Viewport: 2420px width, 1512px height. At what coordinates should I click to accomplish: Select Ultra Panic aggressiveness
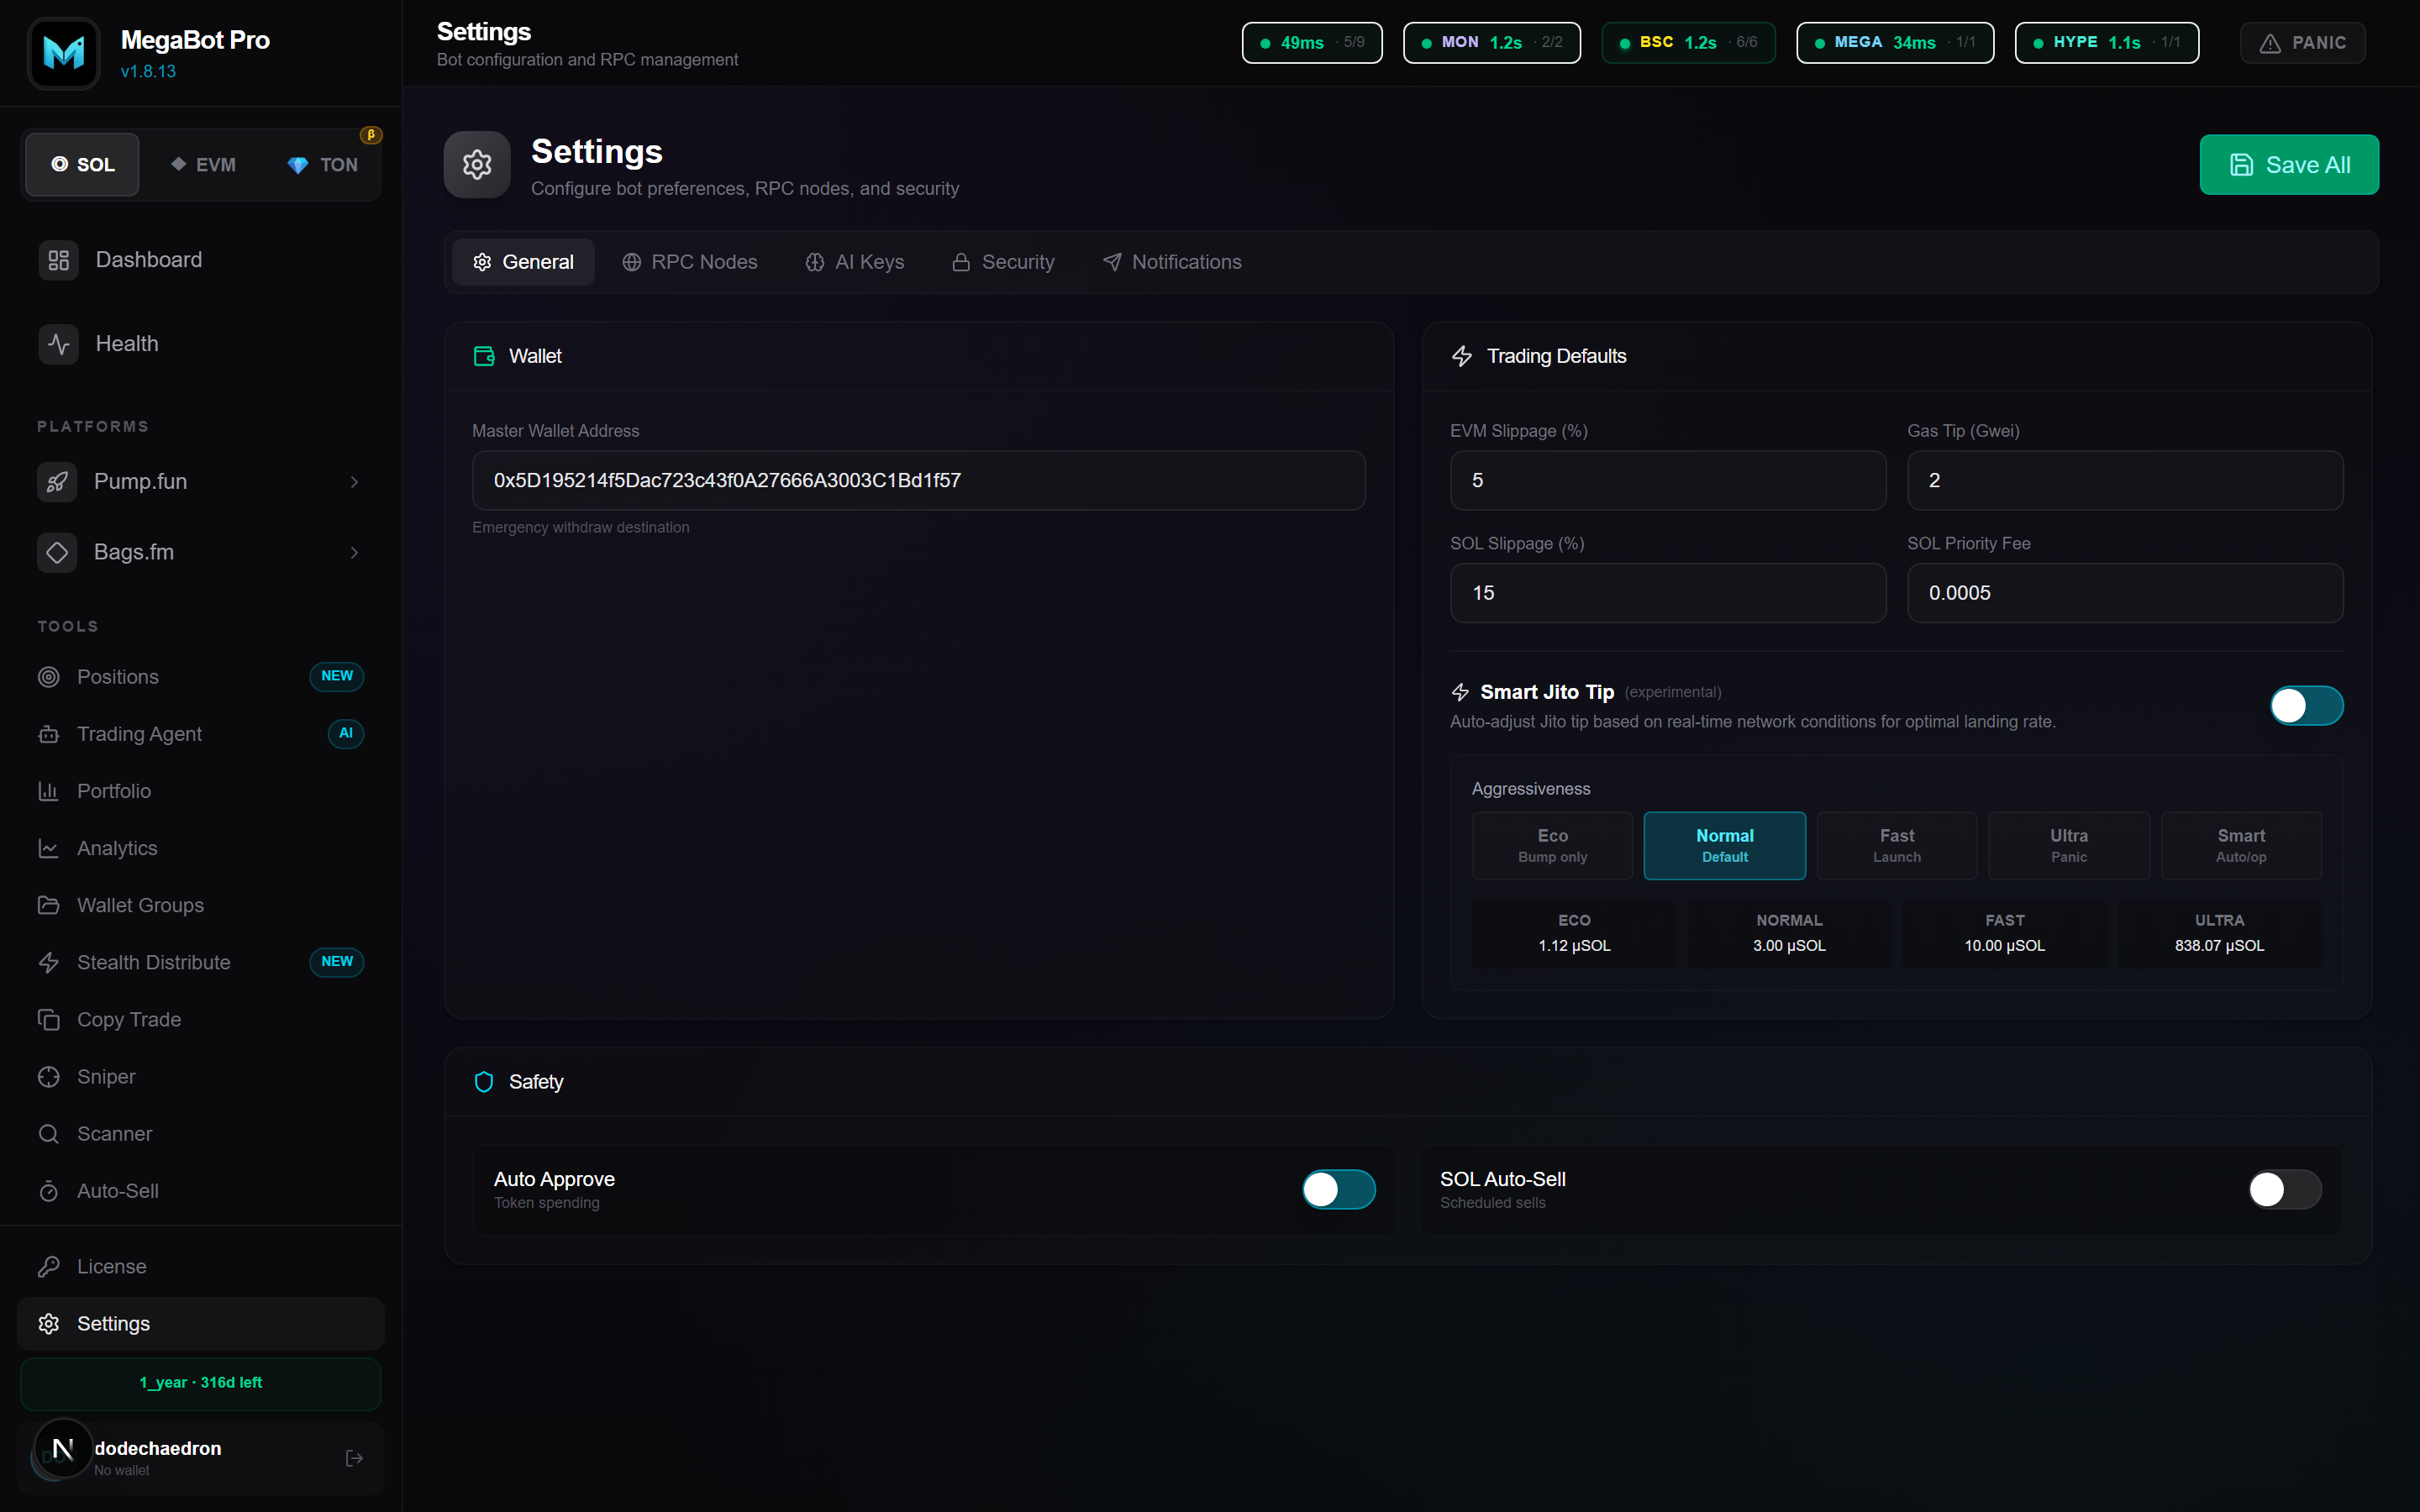(x=2069, y=846)
